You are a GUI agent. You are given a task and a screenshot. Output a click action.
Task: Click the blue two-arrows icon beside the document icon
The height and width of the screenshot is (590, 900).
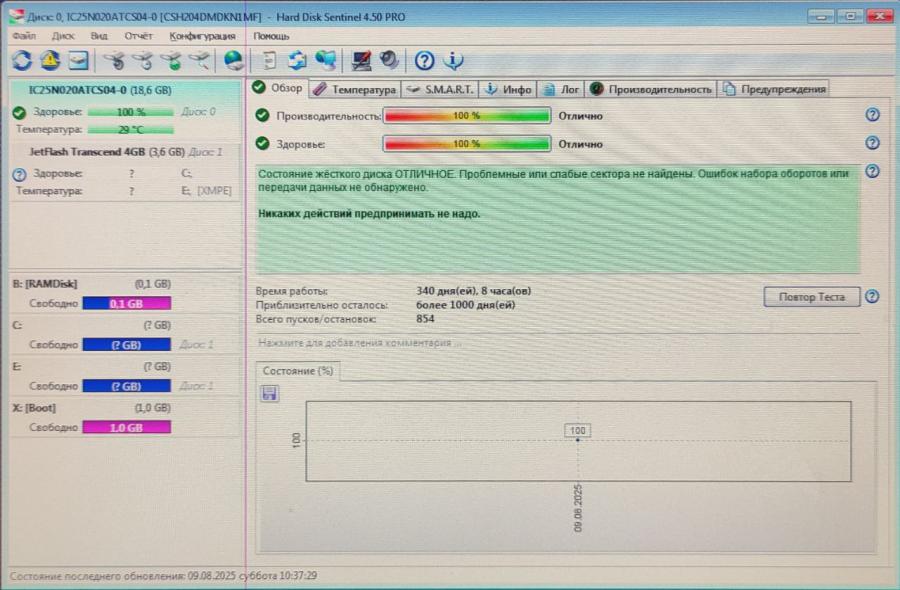297,60
